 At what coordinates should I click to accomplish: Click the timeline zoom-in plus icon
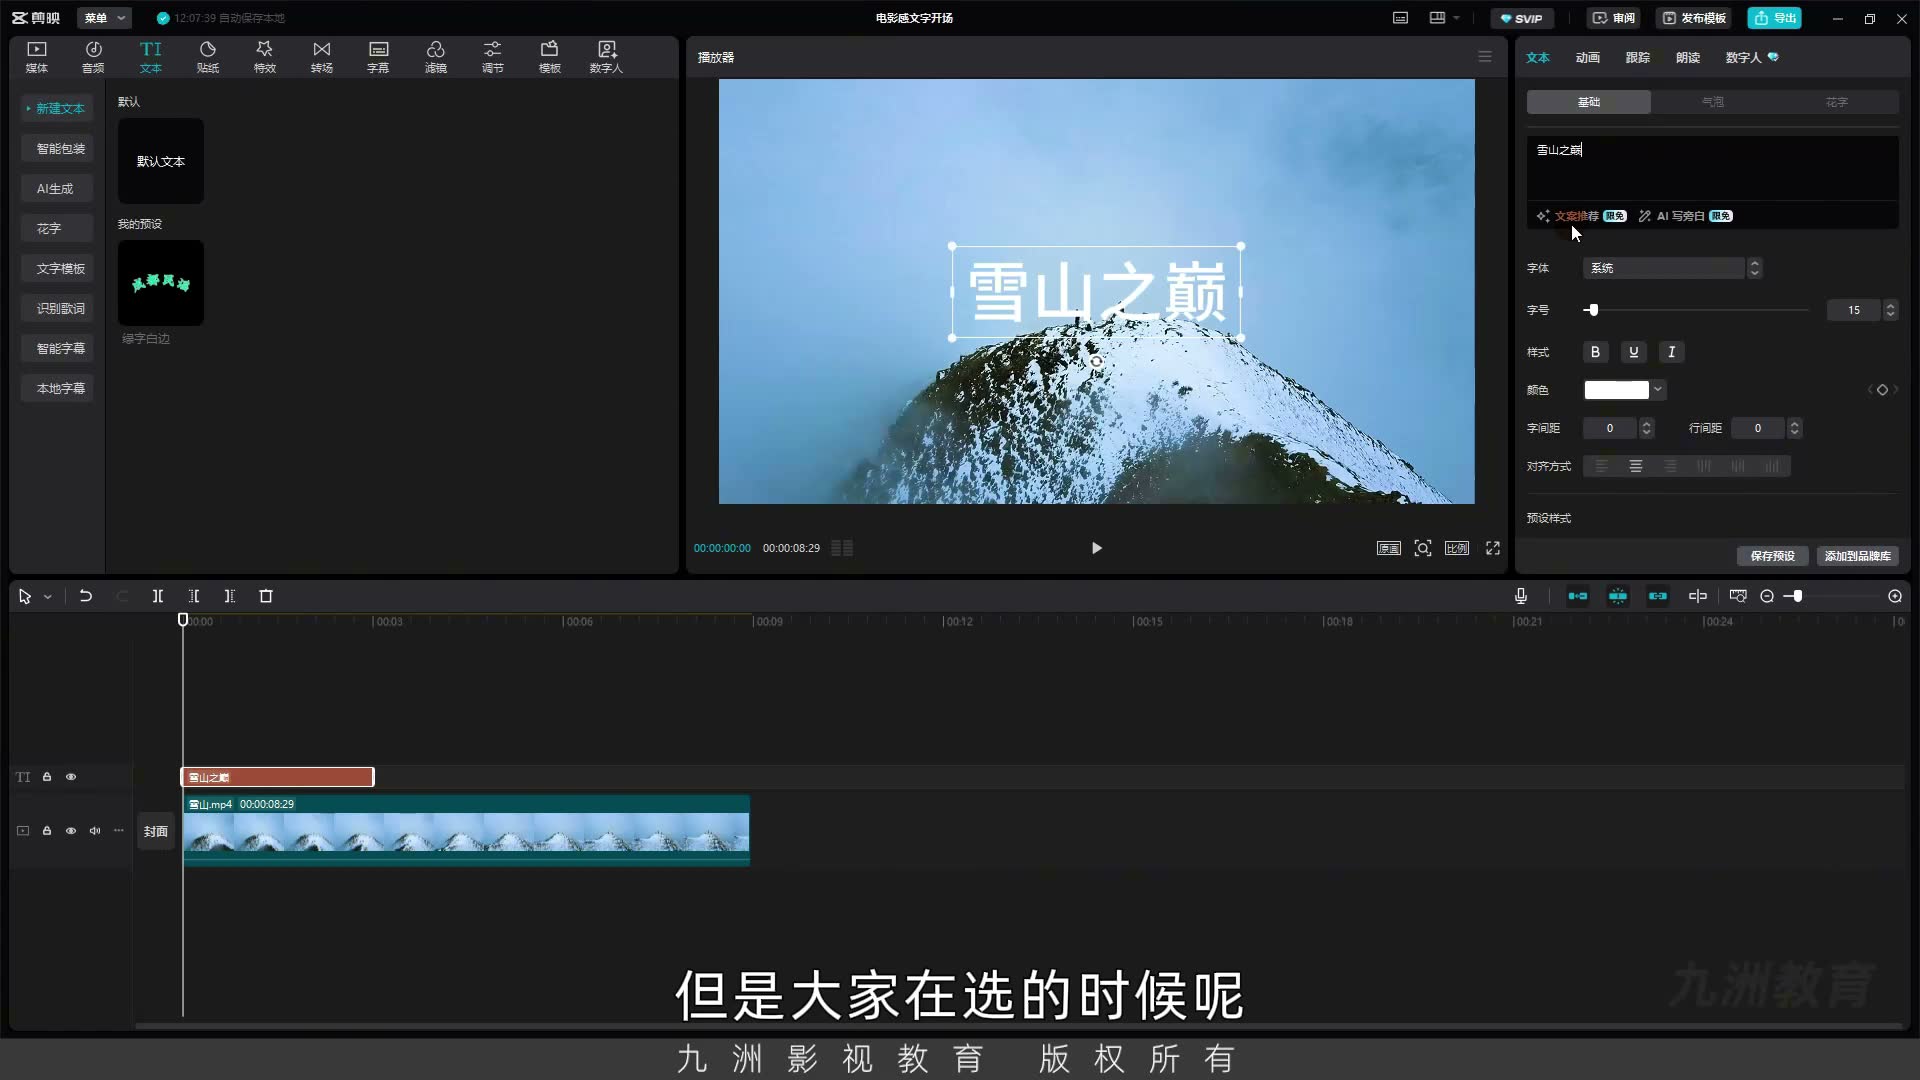tap(1895, 596)
